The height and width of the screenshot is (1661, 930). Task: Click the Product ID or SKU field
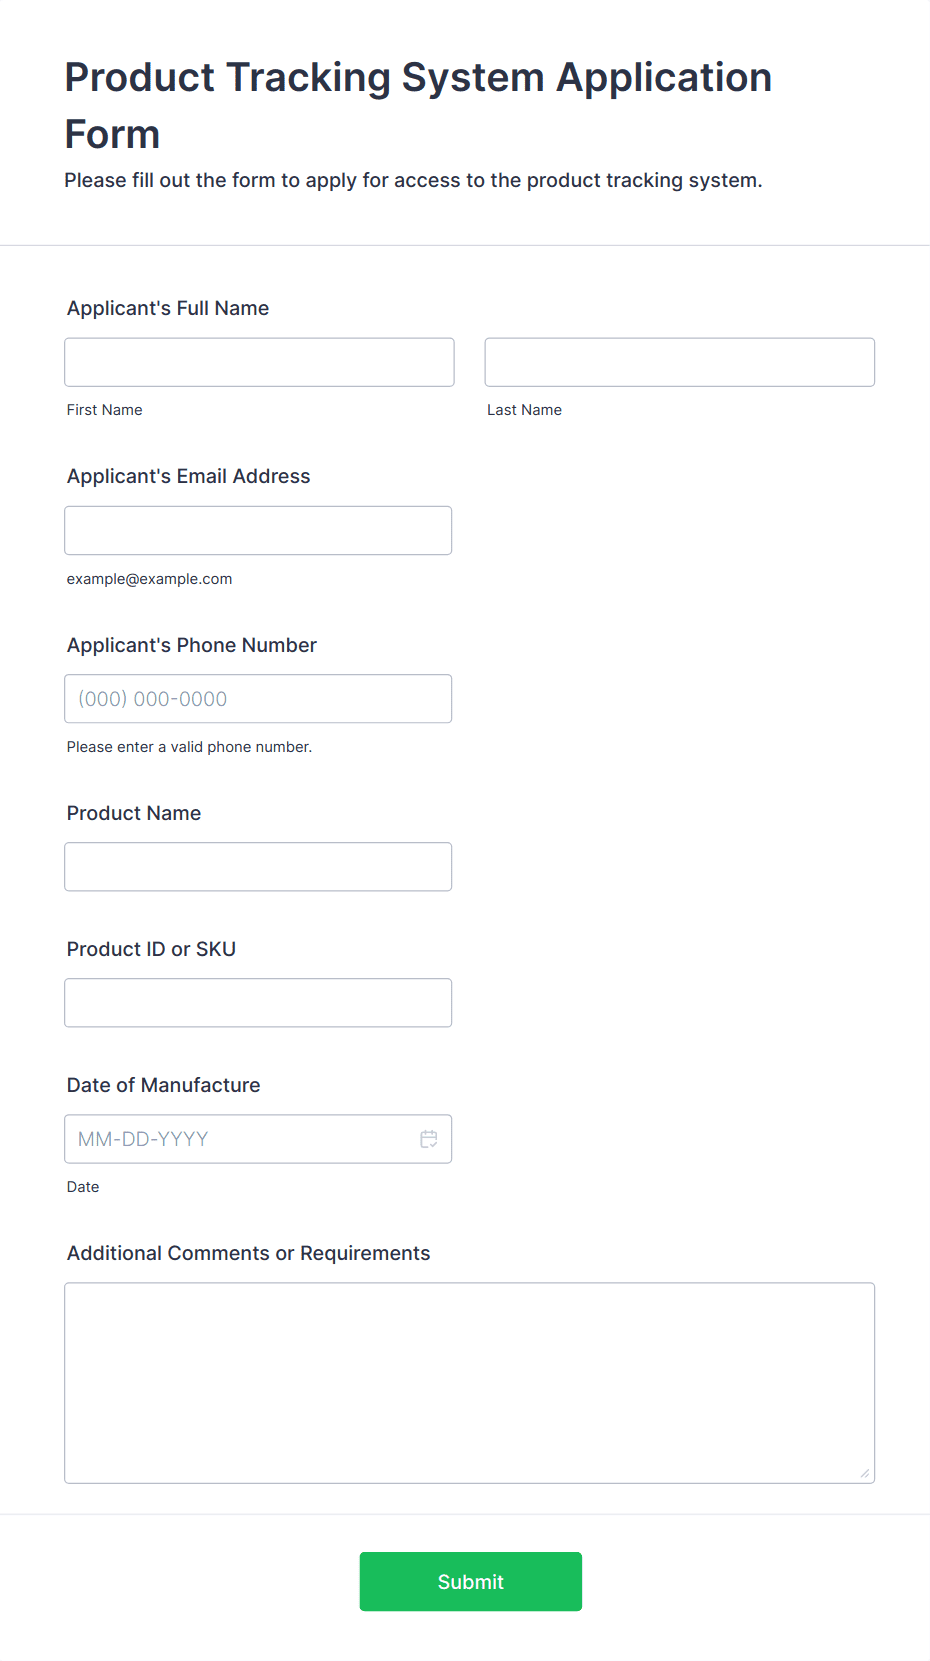coord(258,1003)
